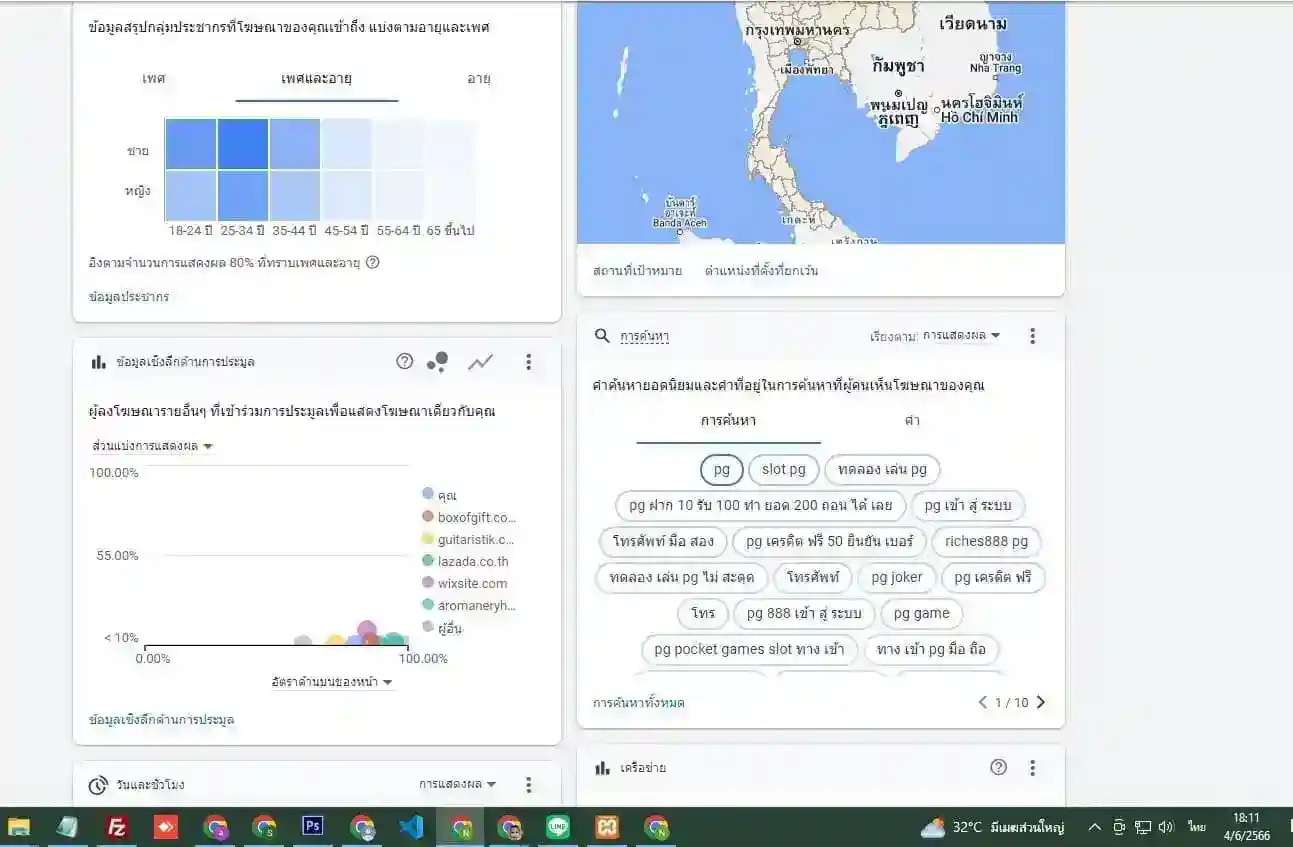Open the three-dot menu on the auction insights card
The width and height of the screenshot is (1293, 847).
528,363
